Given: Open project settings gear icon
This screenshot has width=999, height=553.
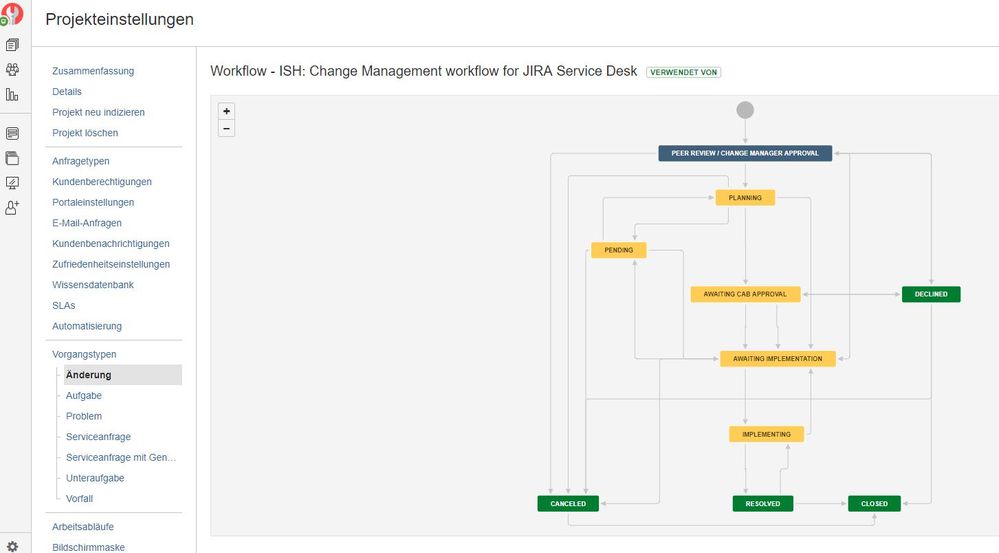Looking at the screenshot, I should click(x=12, y=547).
